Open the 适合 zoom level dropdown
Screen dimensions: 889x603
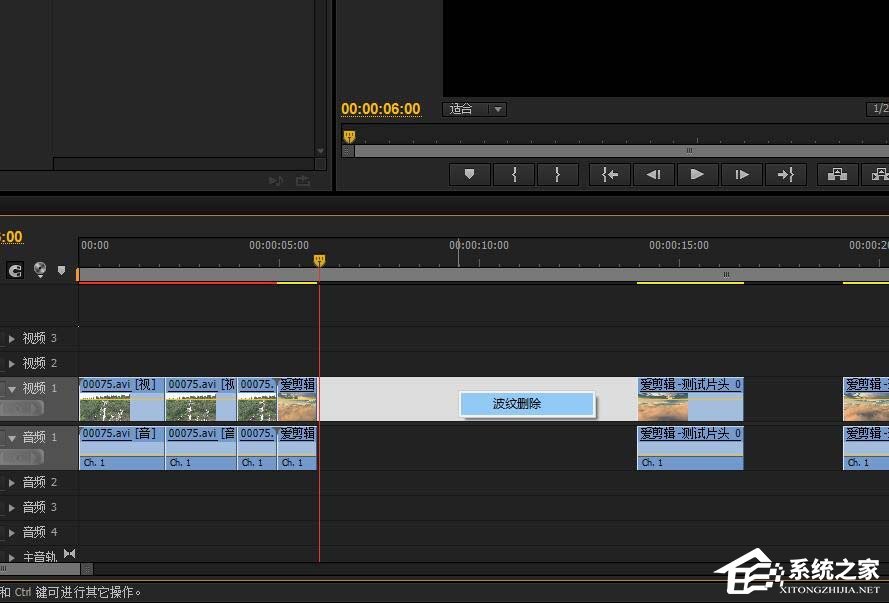(474, 109)
